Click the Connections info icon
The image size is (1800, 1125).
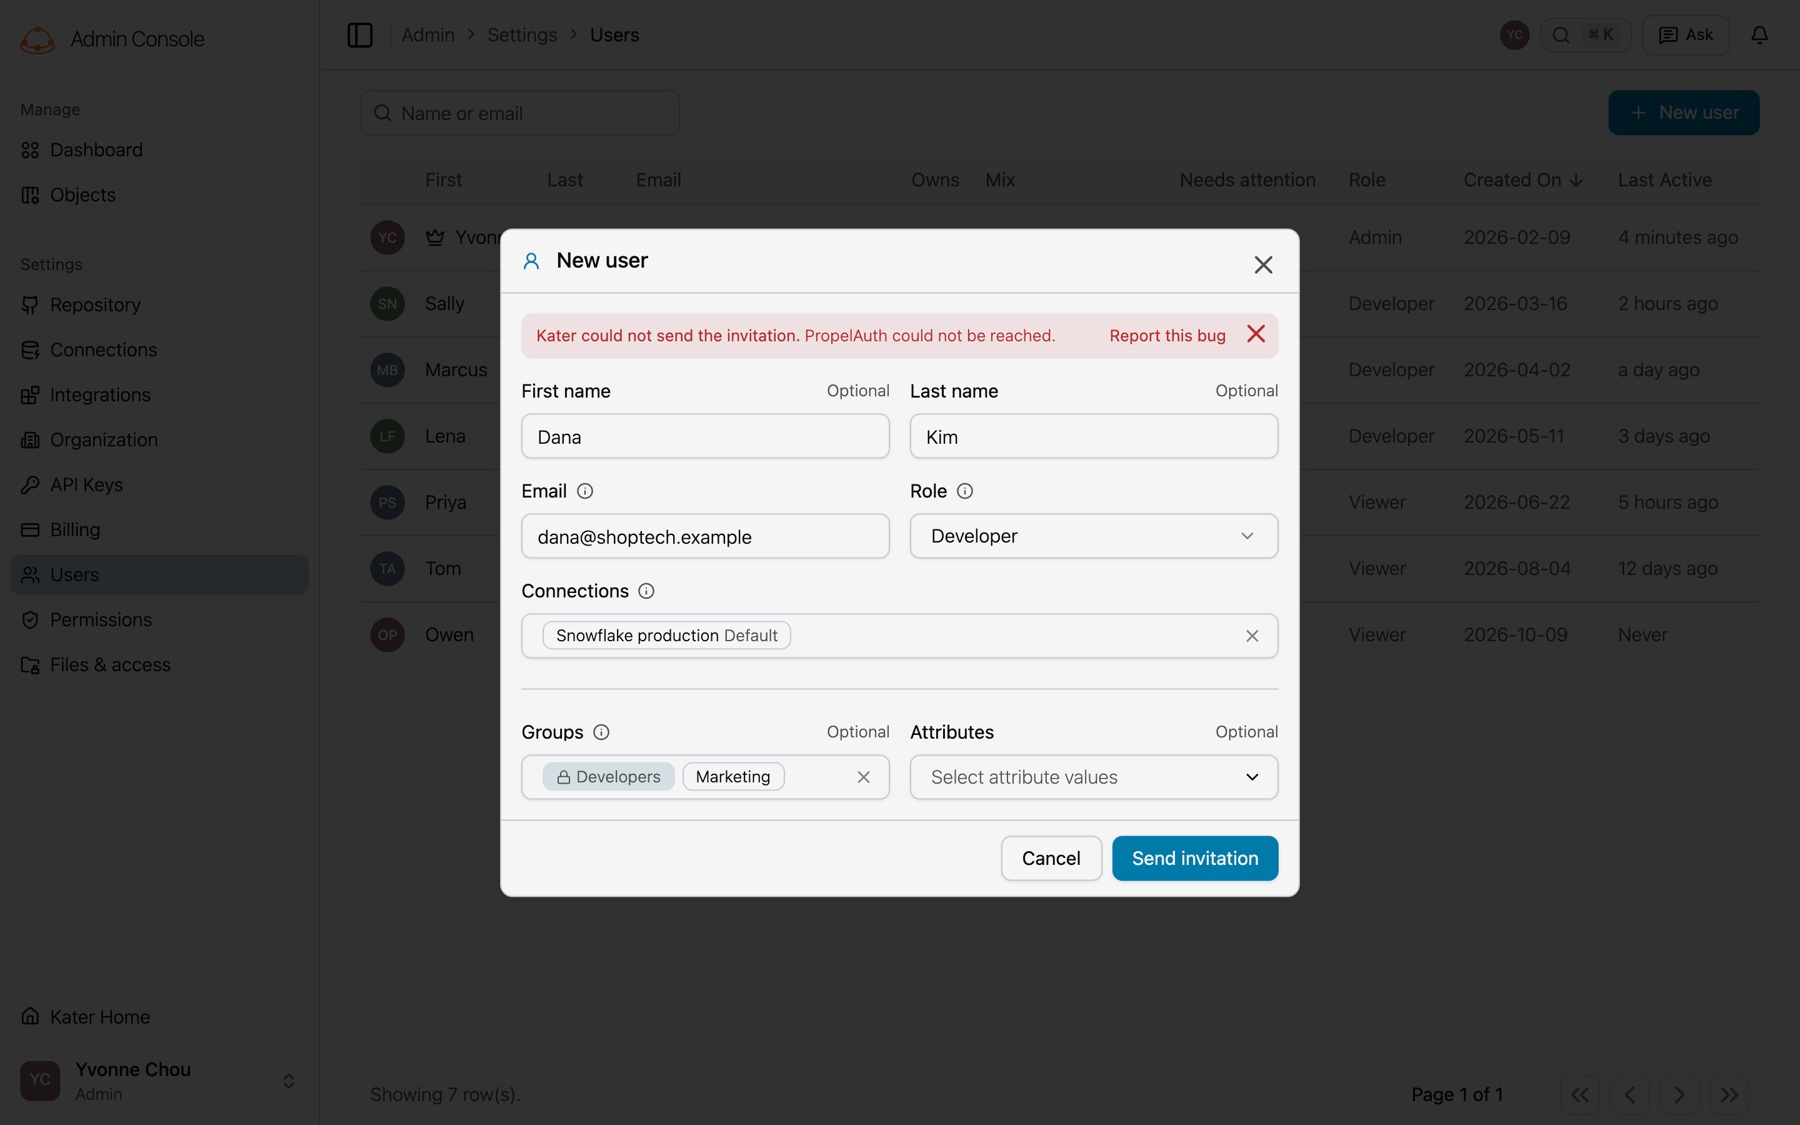[x=646, y=591]
